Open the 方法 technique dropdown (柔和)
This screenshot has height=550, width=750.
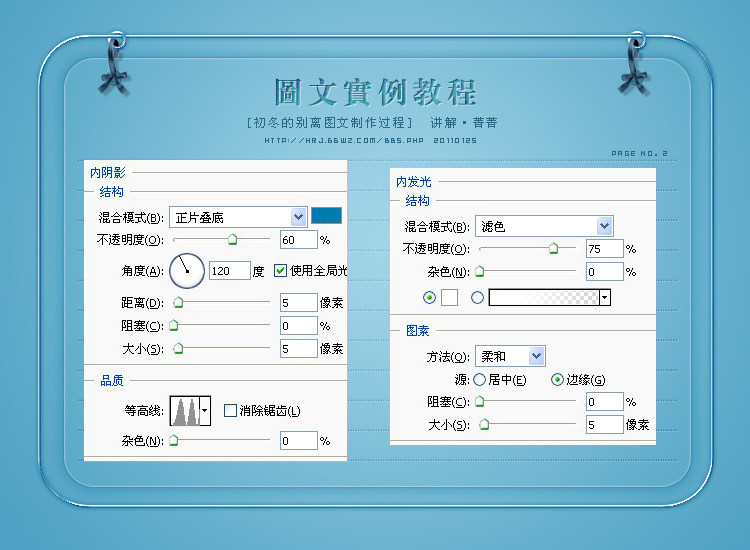[x=510, y=356]
